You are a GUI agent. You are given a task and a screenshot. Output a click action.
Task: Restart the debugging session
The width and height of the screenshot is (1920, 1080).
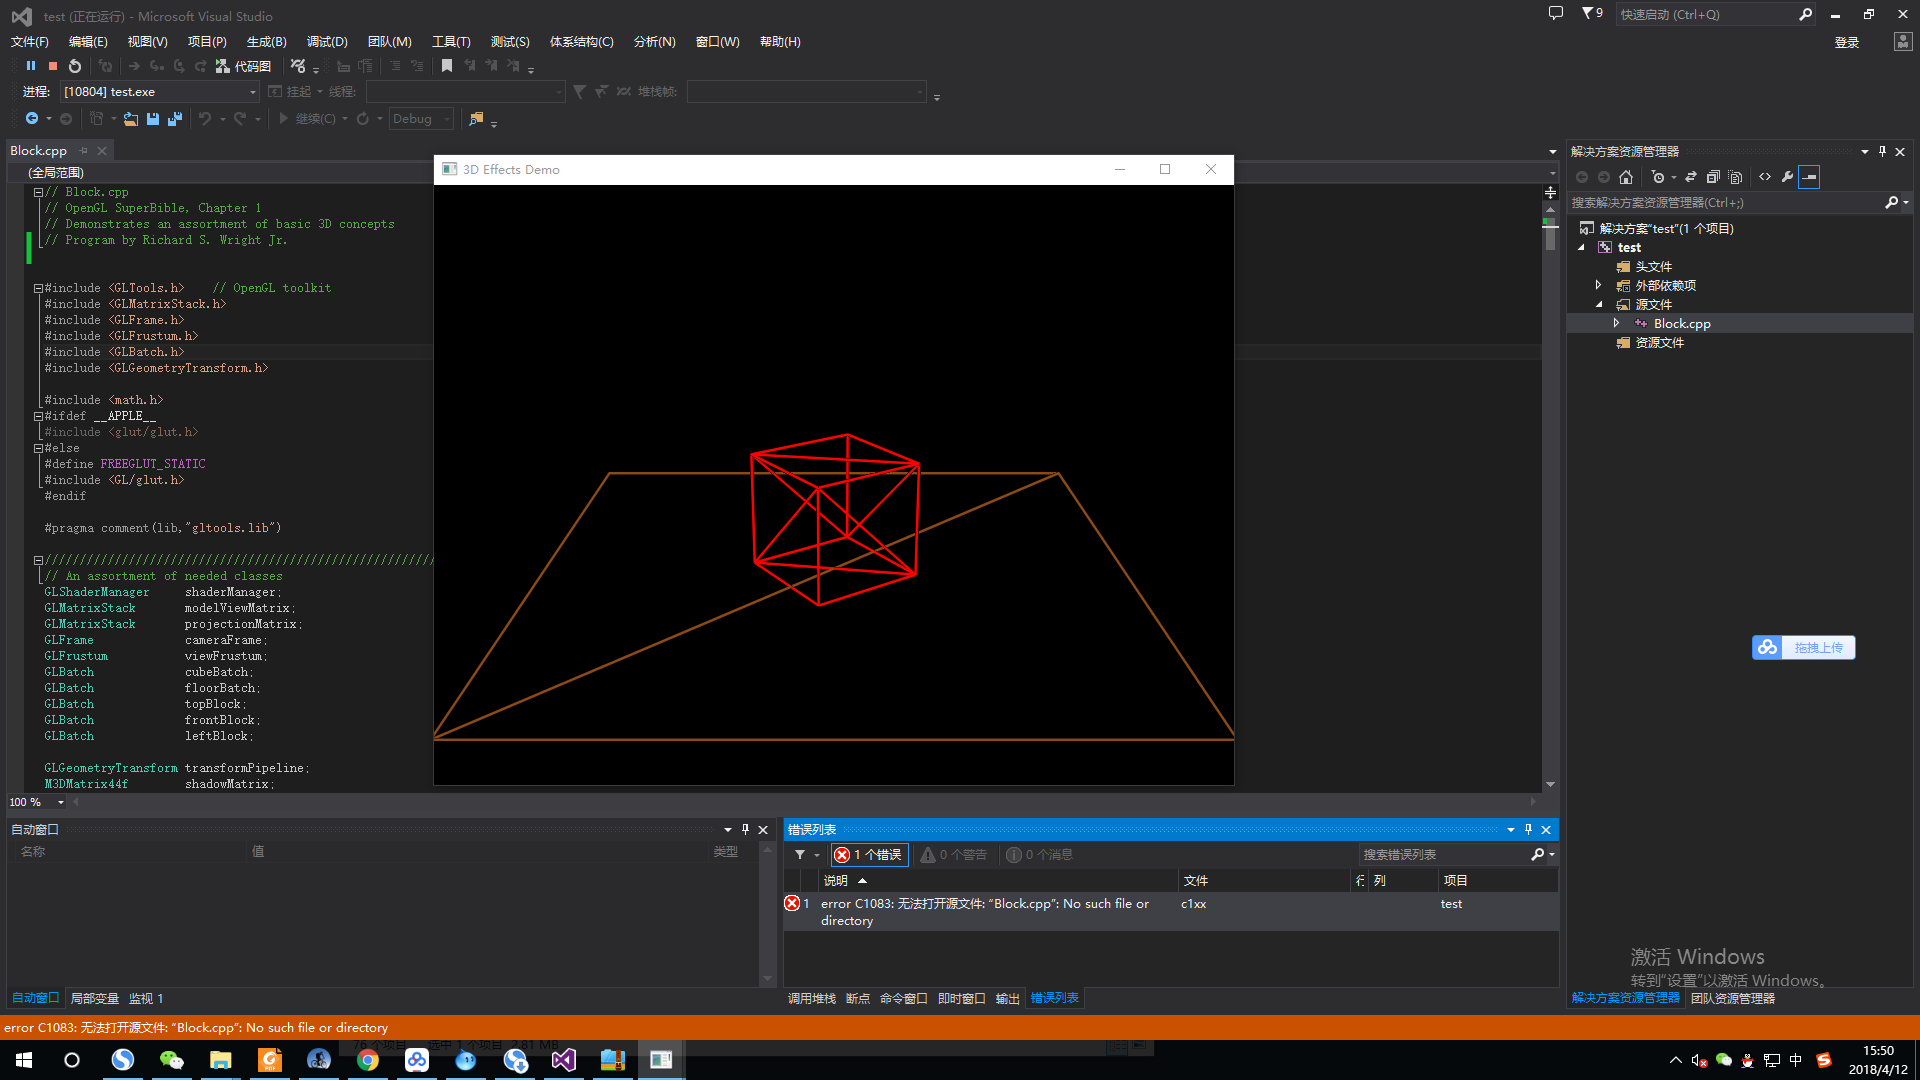(x=75, y=66)
